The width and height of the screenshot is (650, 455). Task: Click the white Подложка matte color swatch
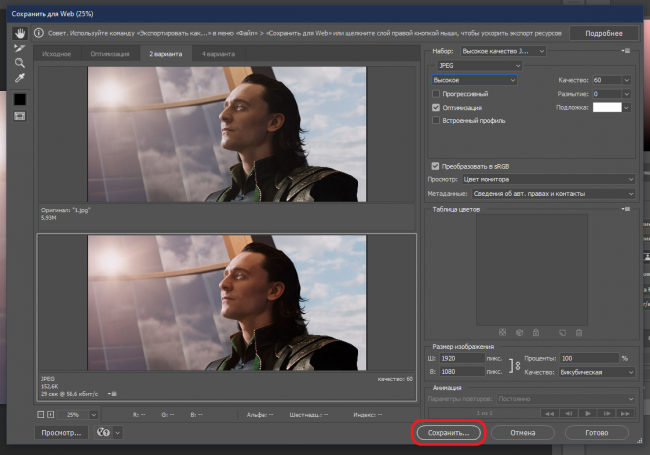click(x=607, y=106)
